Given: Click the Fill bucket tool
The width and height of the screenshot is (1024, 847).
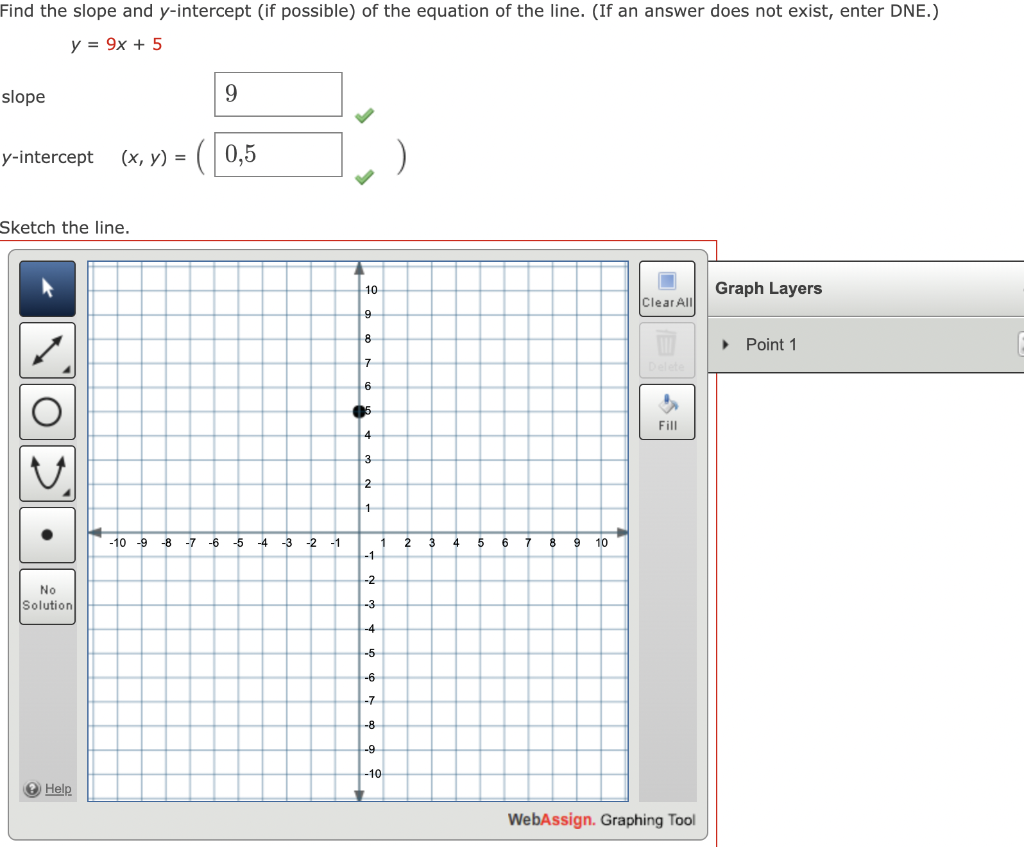Looking at the screenshot, I should click(666, 410).
